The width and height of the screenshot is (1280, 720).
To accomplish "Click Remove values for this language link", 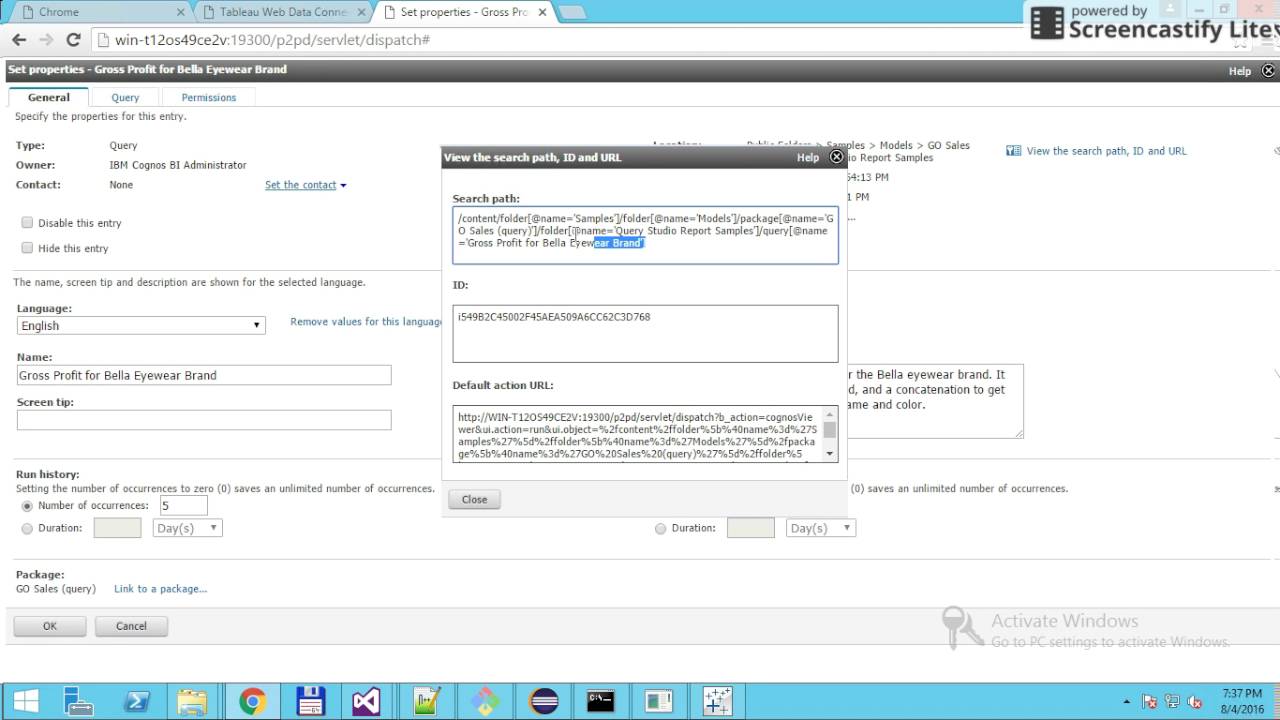I will (366, 322).
